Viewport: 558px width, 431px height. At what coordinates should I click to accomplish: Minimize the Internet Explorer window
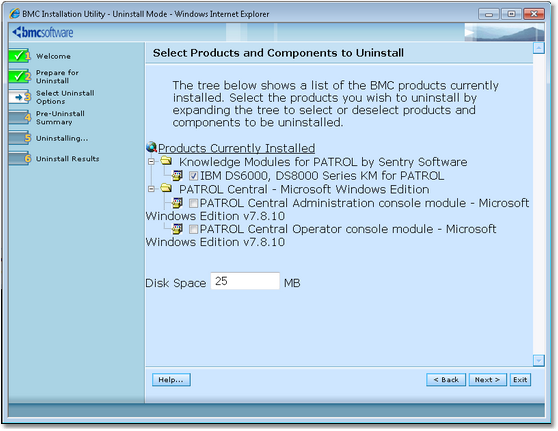click(489, 14)
